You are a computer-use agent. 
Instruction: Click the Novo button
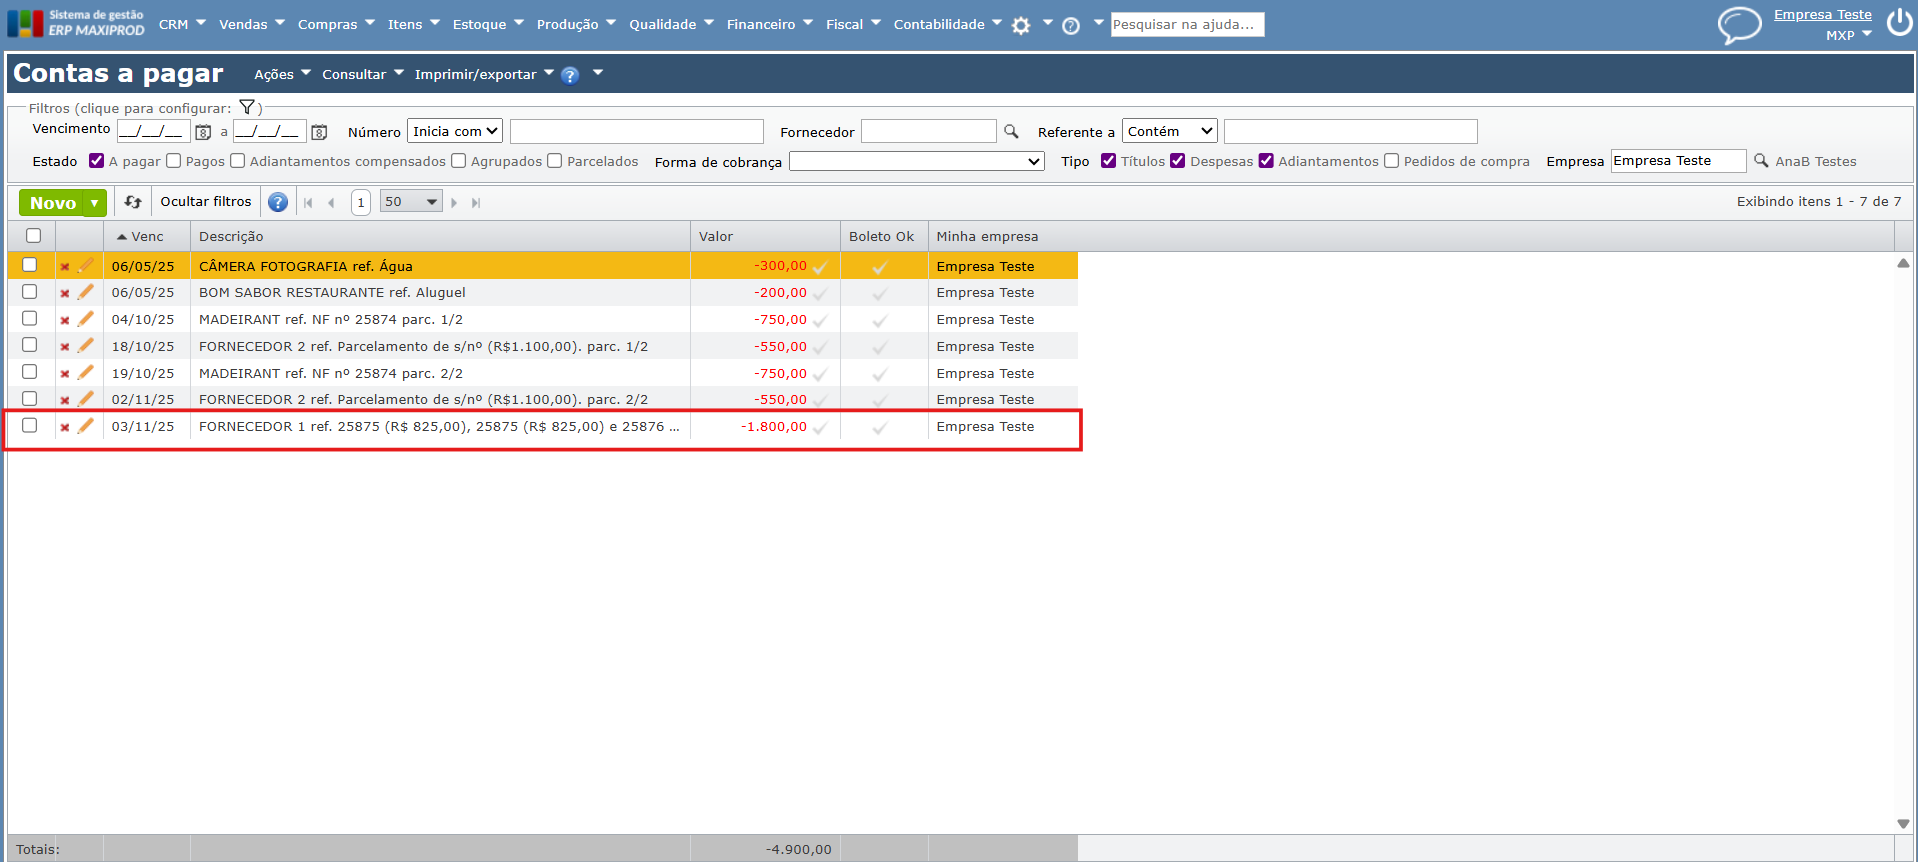pyautogui.click(x=52, y=203)
